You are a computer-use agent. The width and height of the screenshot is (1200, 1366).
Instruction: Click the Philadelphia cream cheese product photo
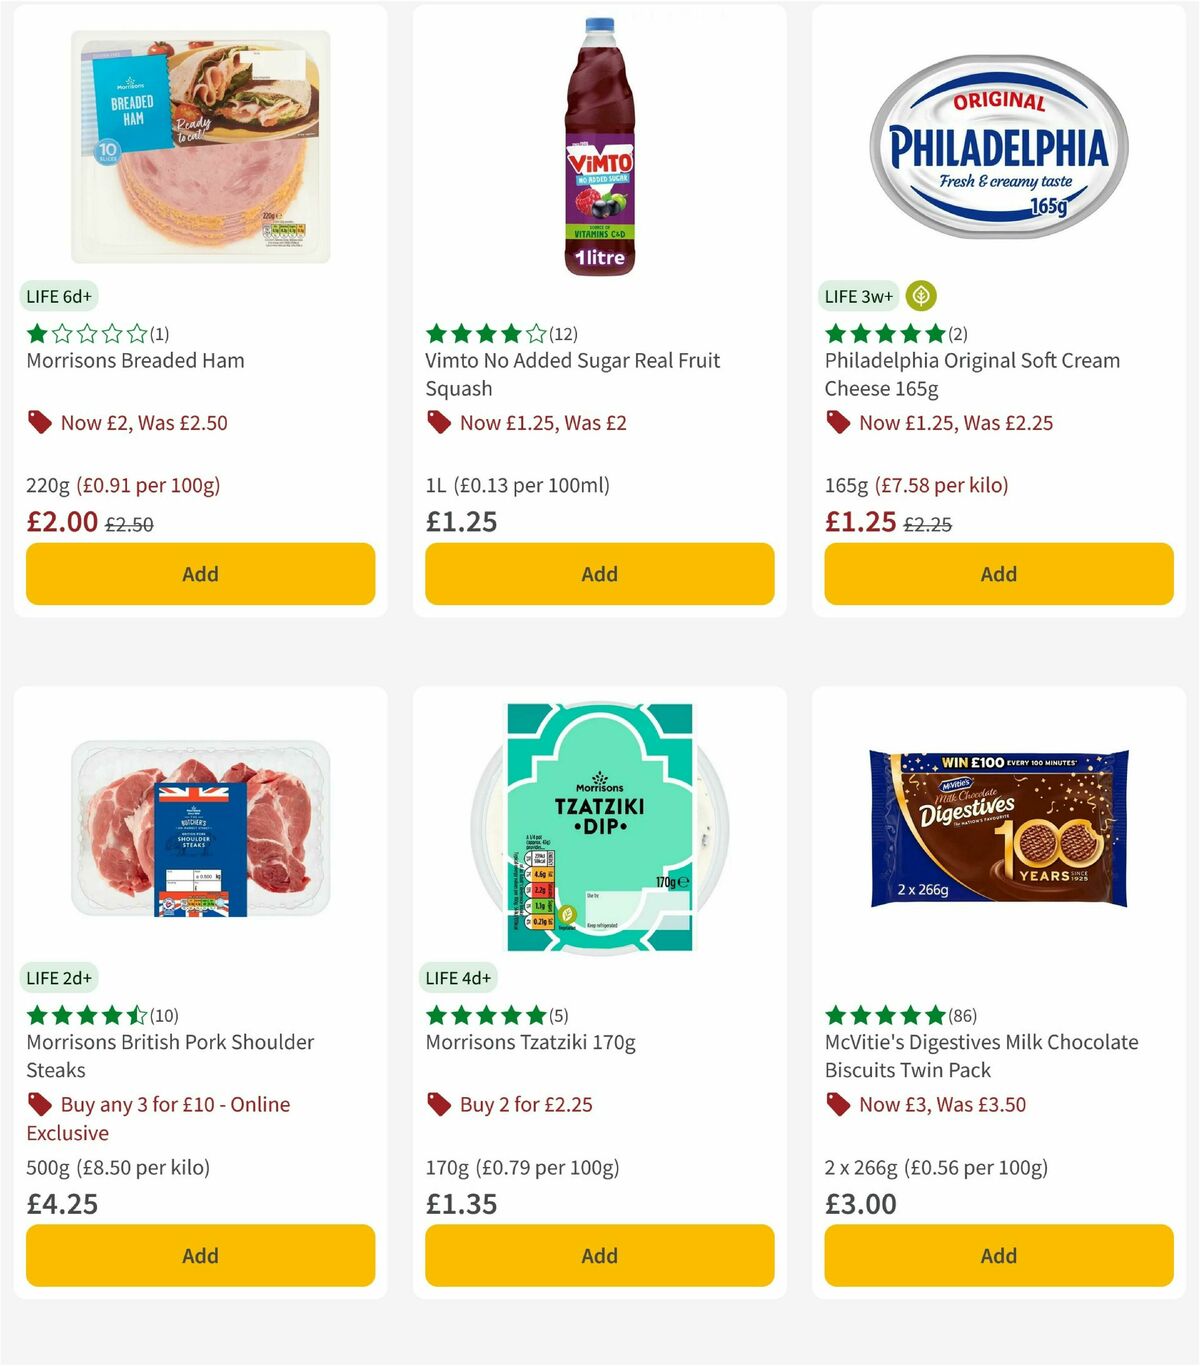tap(999, 140)
